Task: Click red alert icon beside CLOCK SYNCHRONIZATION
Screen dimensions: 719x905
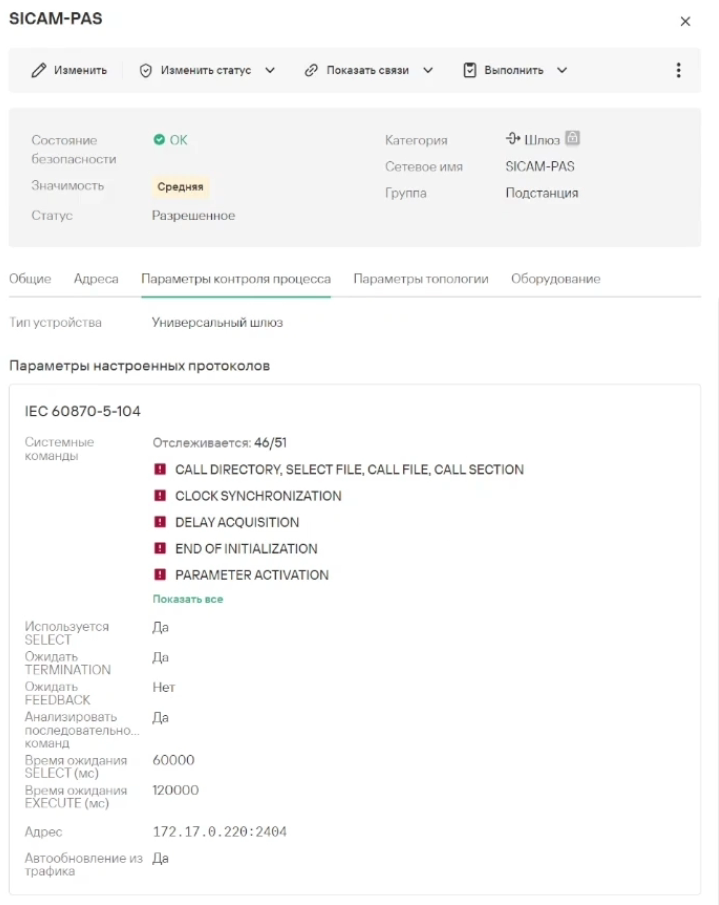Action: pyautogui.click(x=159, y=496)
